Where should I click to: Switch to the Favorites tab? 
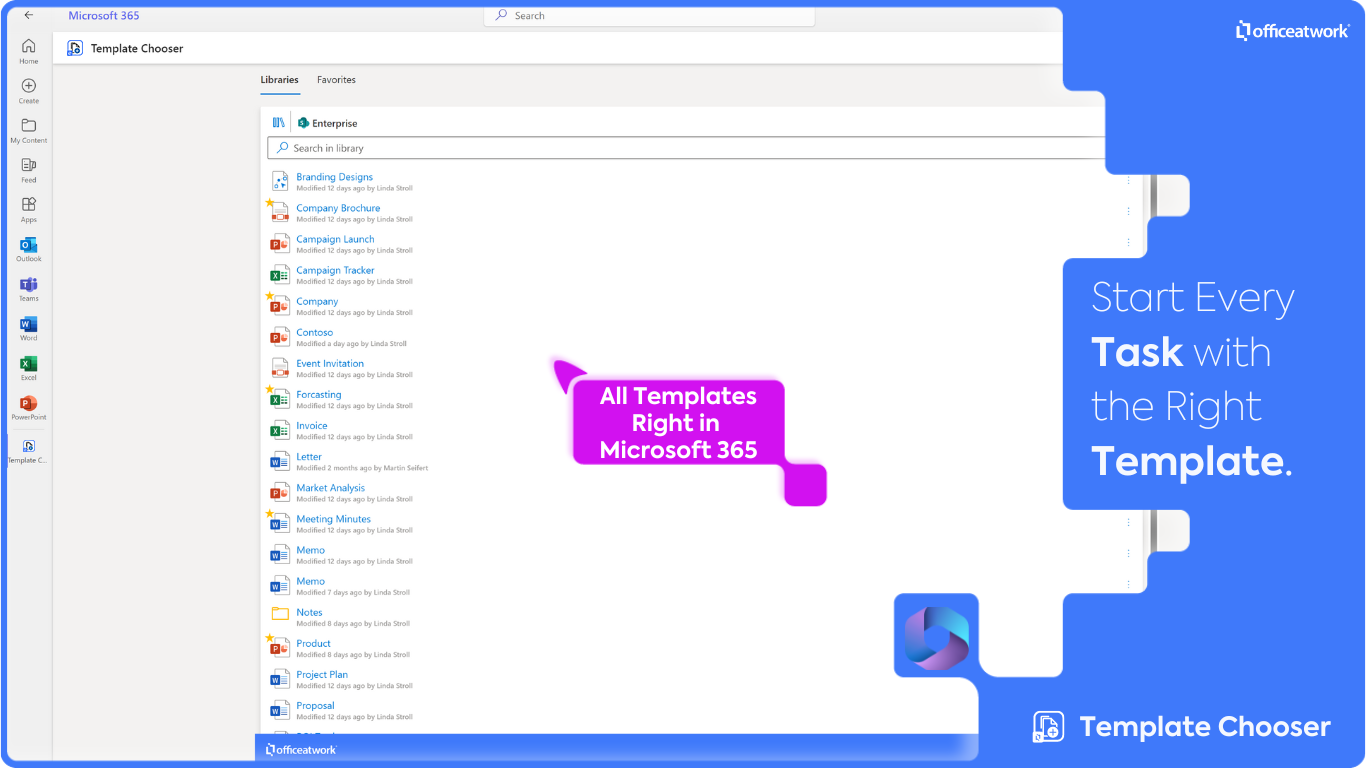coord(336,80)
